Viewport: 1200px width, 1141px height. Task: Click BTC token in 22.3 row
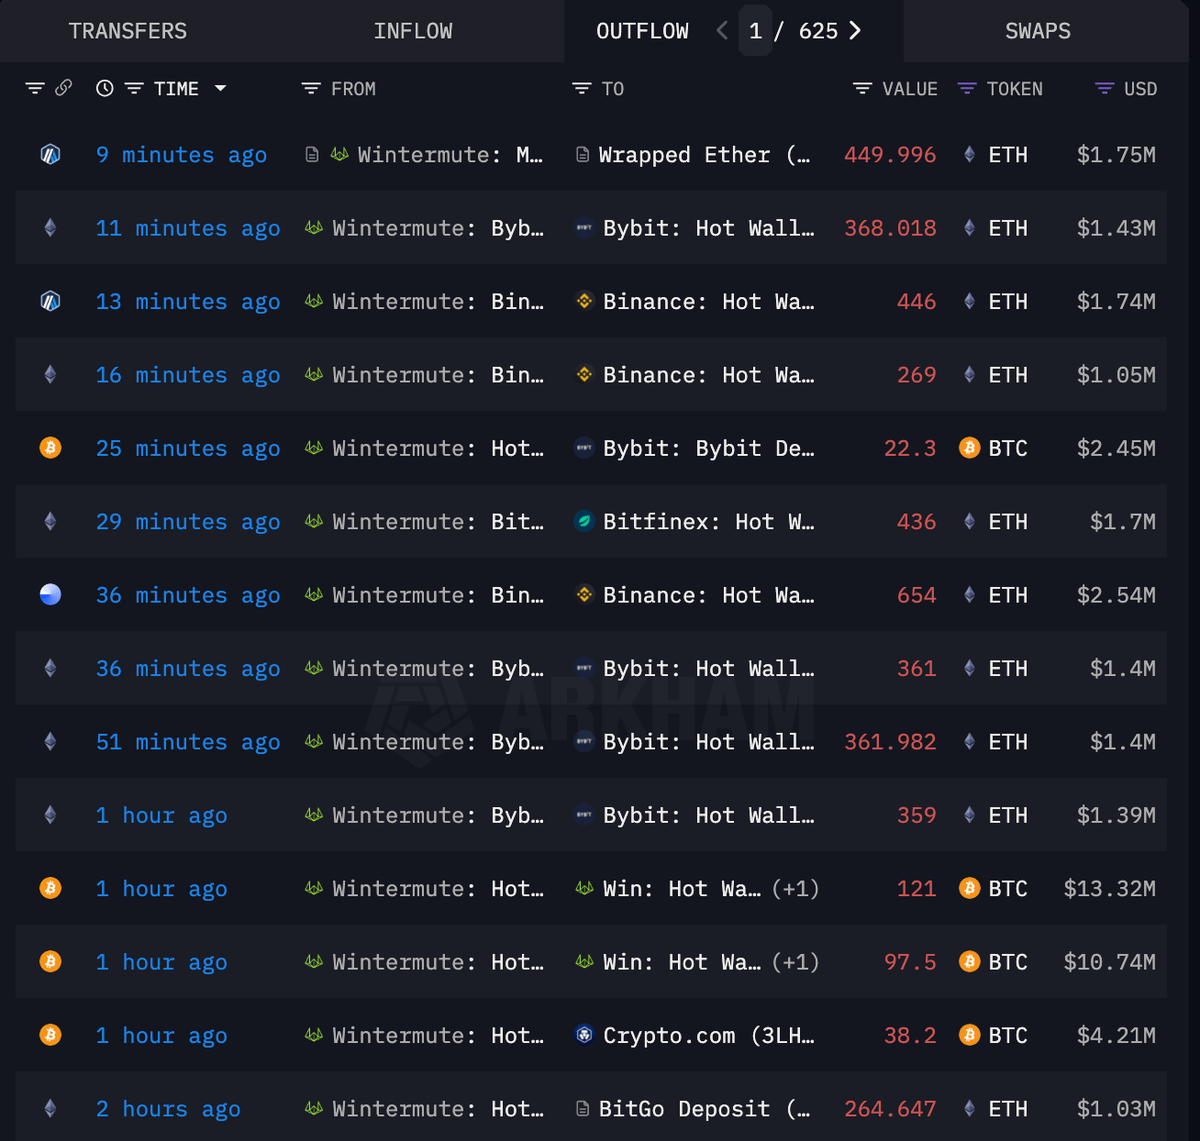1008,448
